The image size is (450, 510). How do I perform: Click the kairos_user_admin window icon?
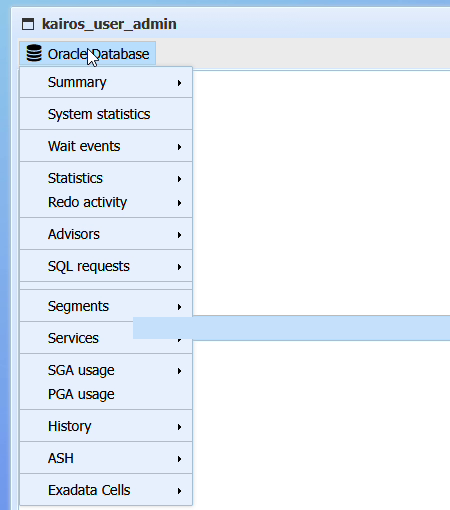click(x=28, y=24)
